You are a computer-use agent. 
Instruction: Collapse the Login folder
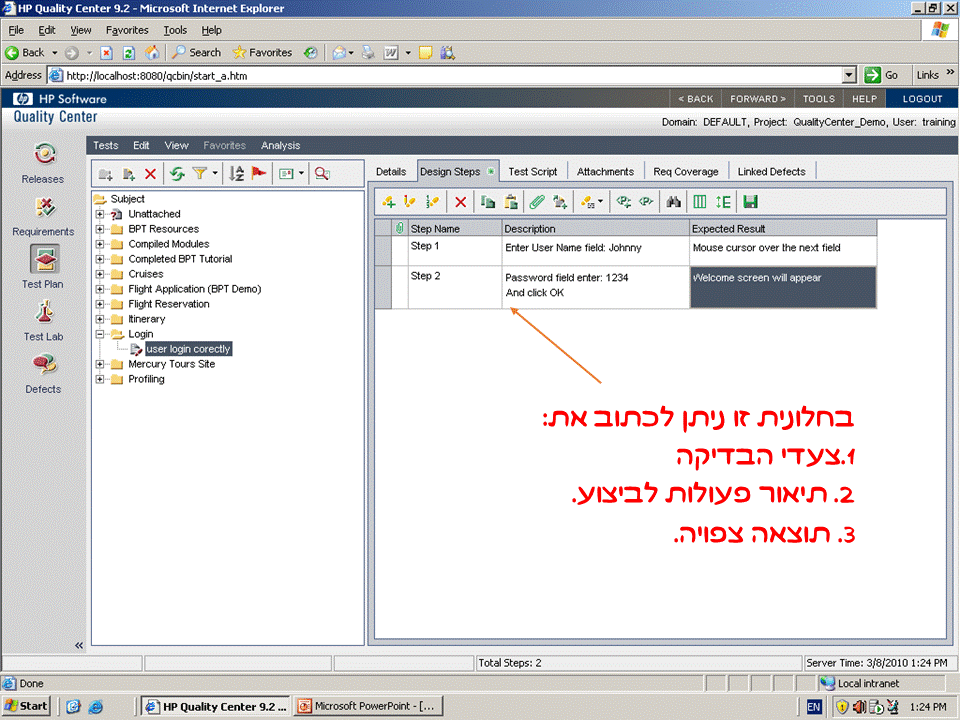tap(100, 334)
